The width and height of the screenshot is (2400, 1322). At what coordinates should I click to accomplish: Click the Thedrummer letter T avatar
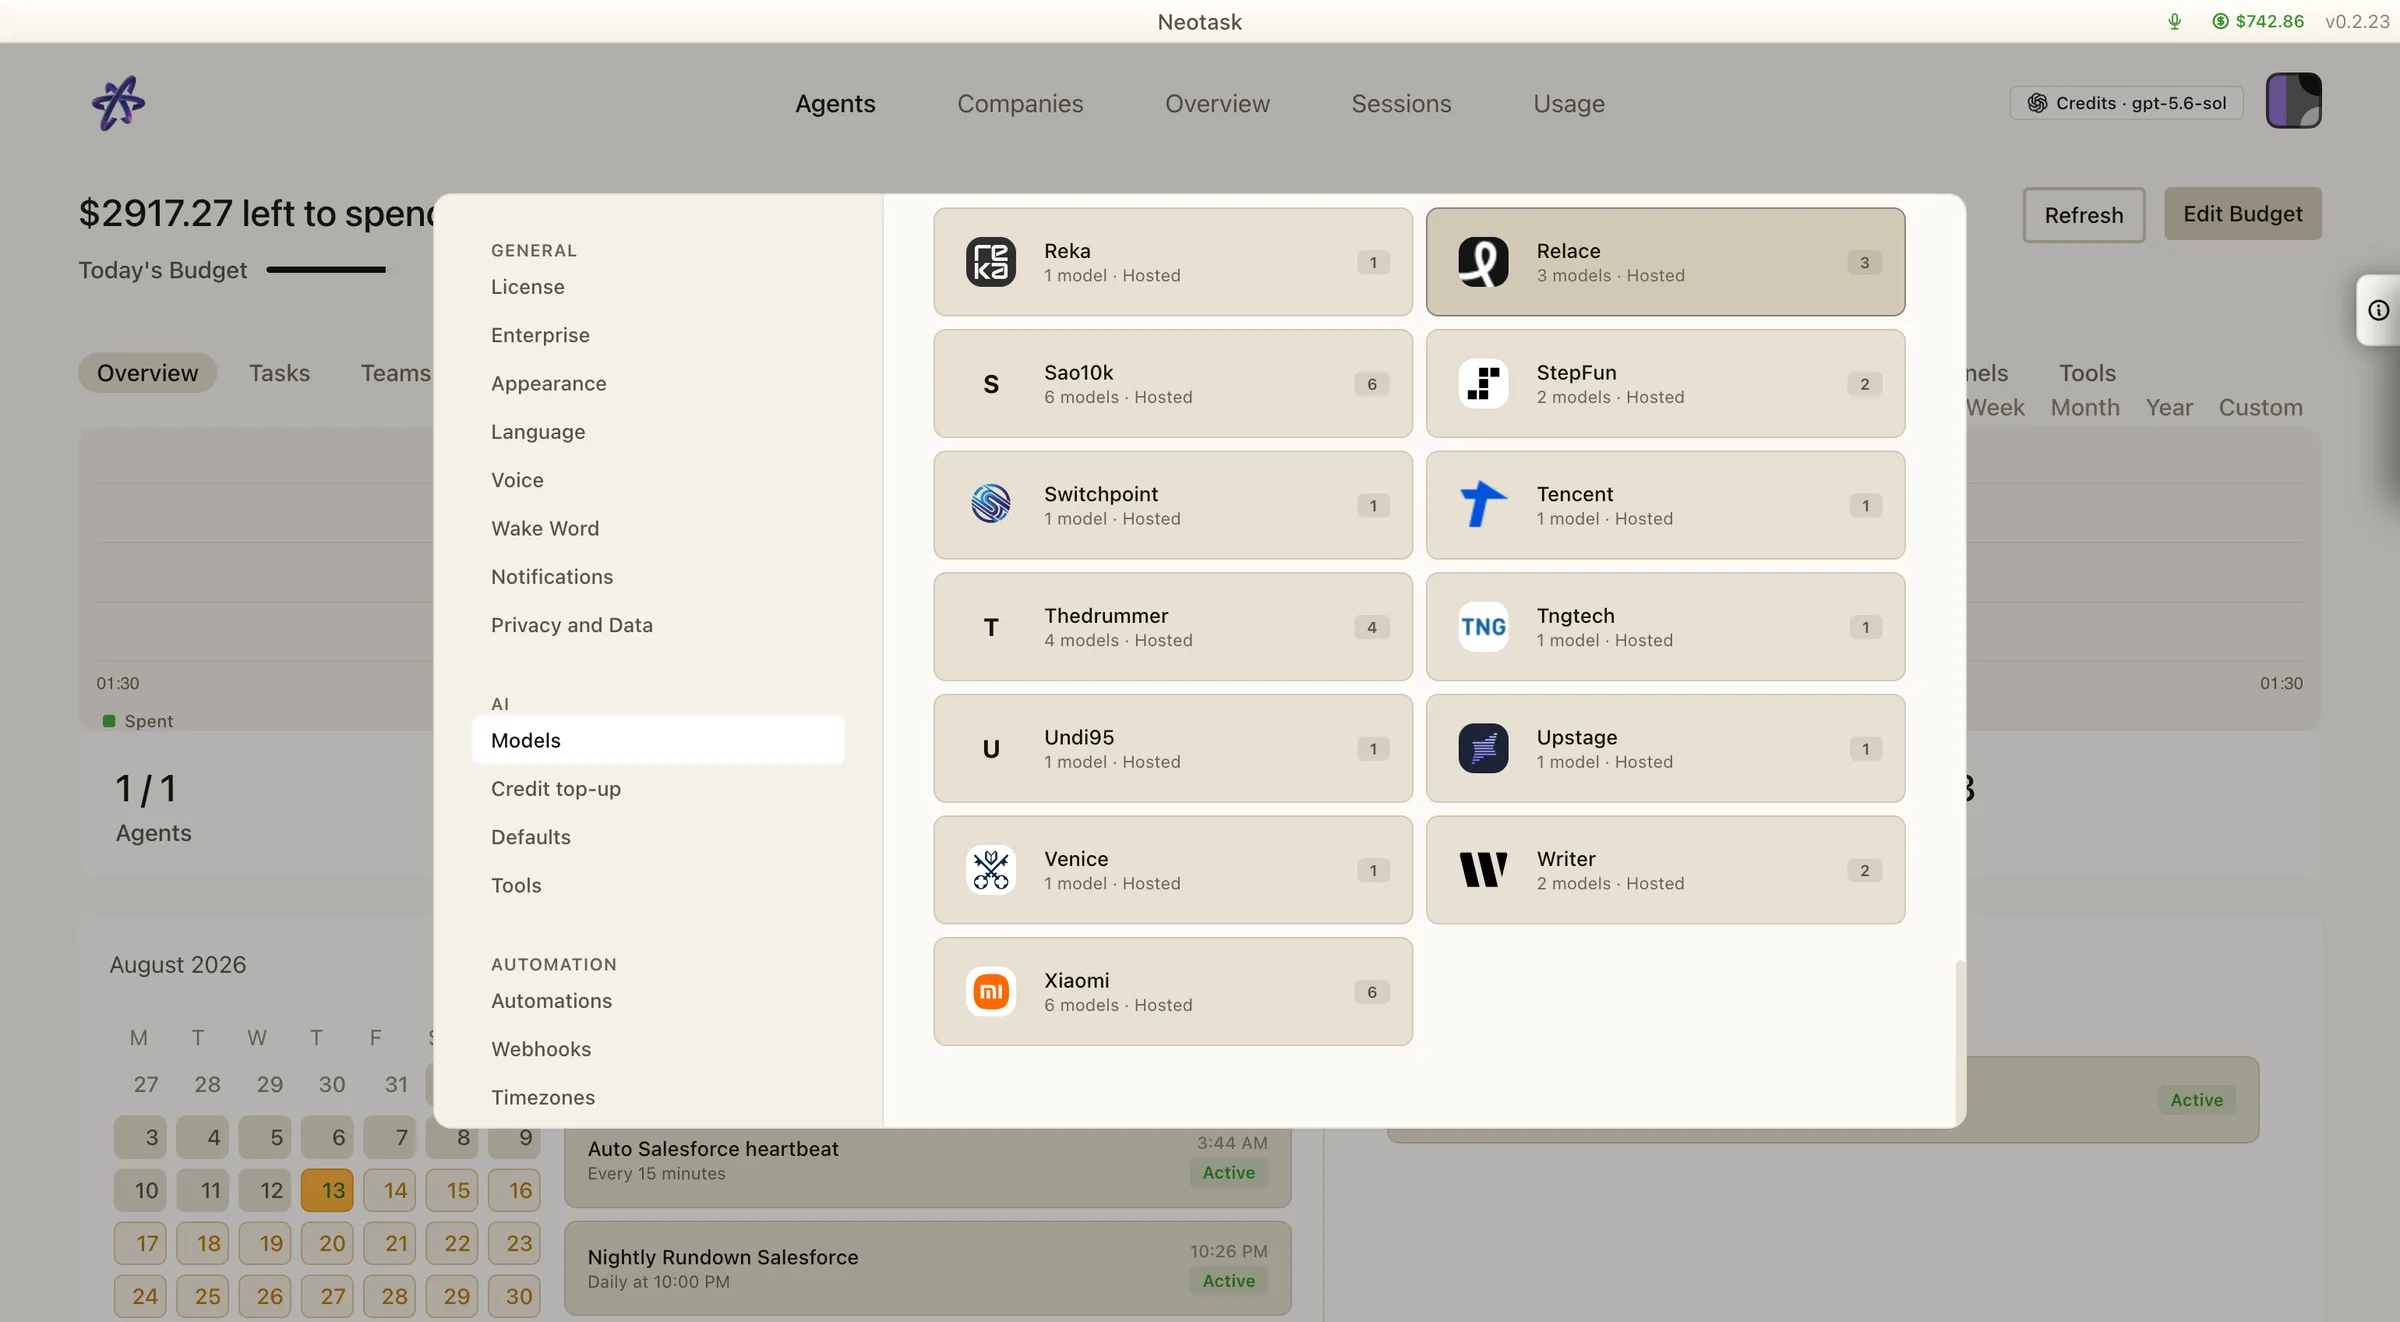[991, 627]
